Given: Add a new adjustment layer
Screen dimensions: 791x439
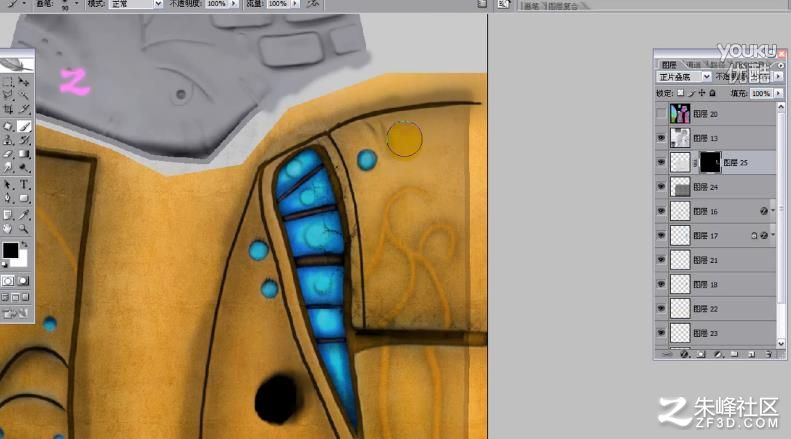Looking at the screenshot, I should click(717, 355).
